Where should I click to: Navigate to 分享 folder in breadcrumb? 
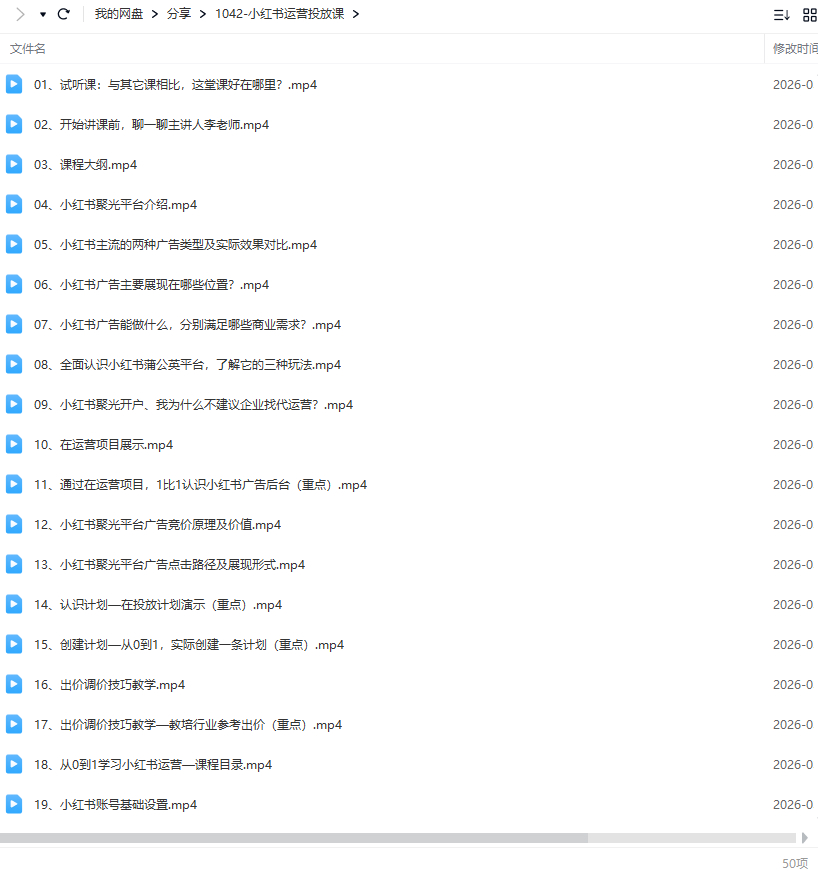coord(180,14)
